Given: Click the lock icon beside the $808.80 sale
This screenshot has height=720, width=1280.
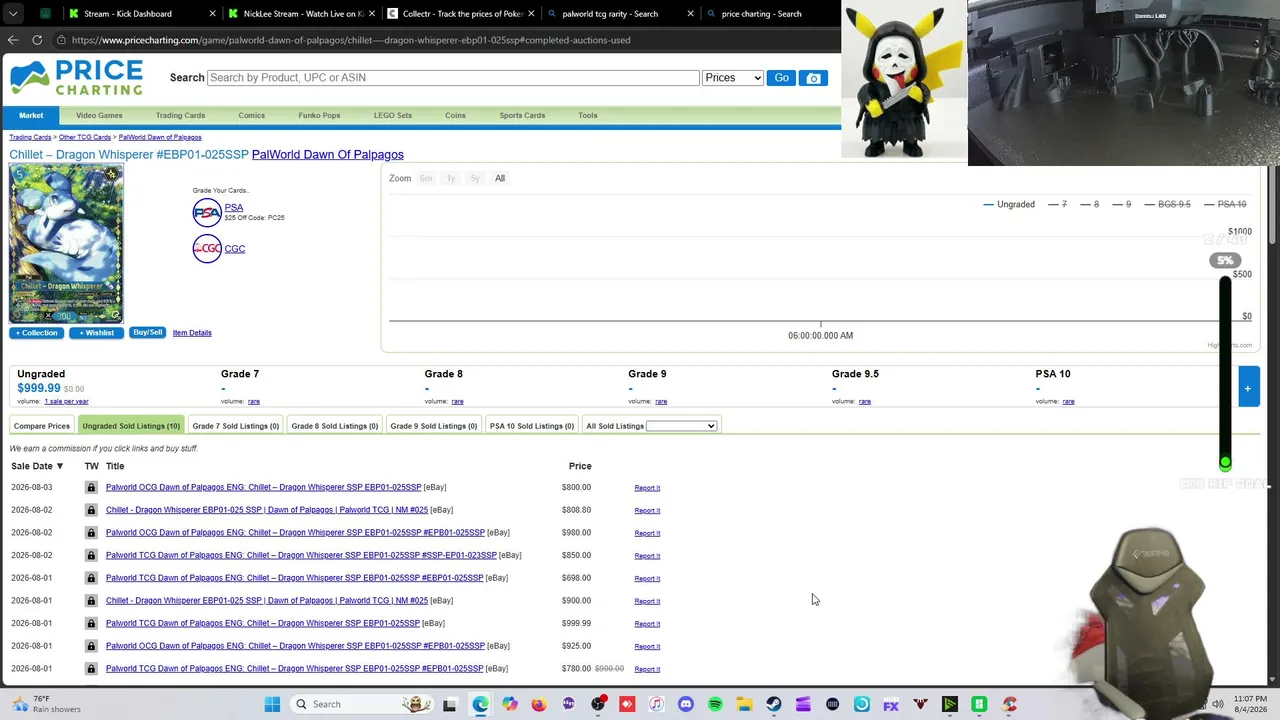Looking at the screenshot, I should click(x=91, y=510).
